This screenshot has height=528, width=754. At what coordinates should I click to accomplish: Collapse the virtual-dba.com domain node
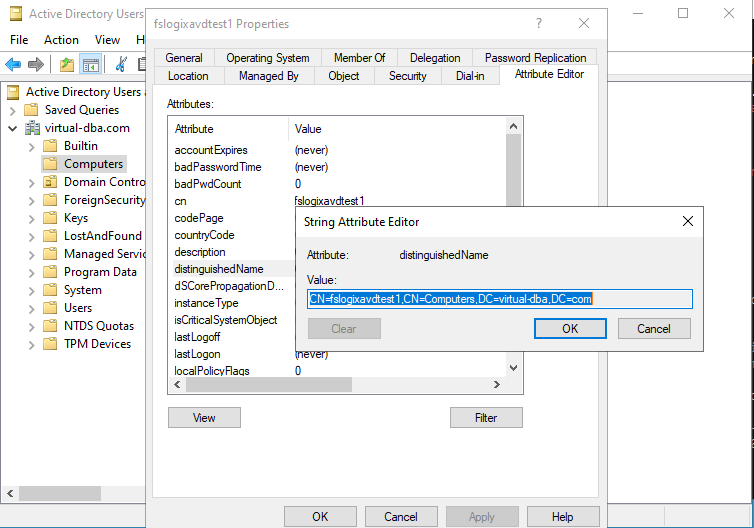(x=13, y=128)
